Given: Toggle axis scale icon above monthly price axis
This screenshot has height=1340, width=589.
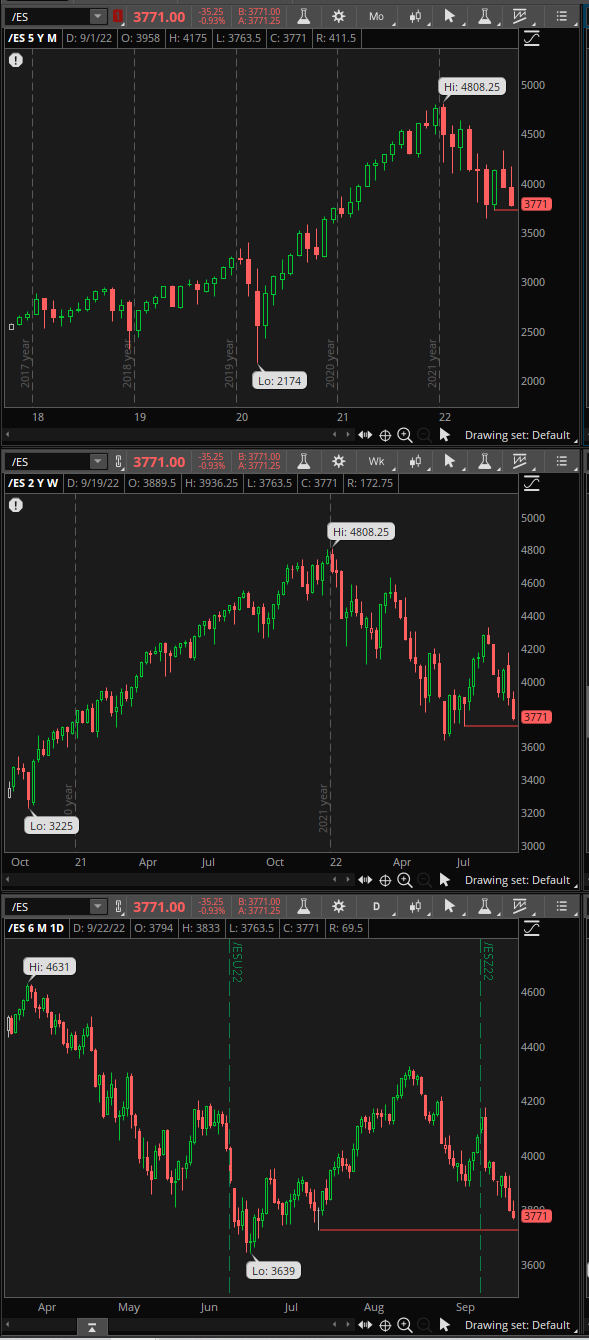Looking at the screenshot, I should (x=532, y=38).
